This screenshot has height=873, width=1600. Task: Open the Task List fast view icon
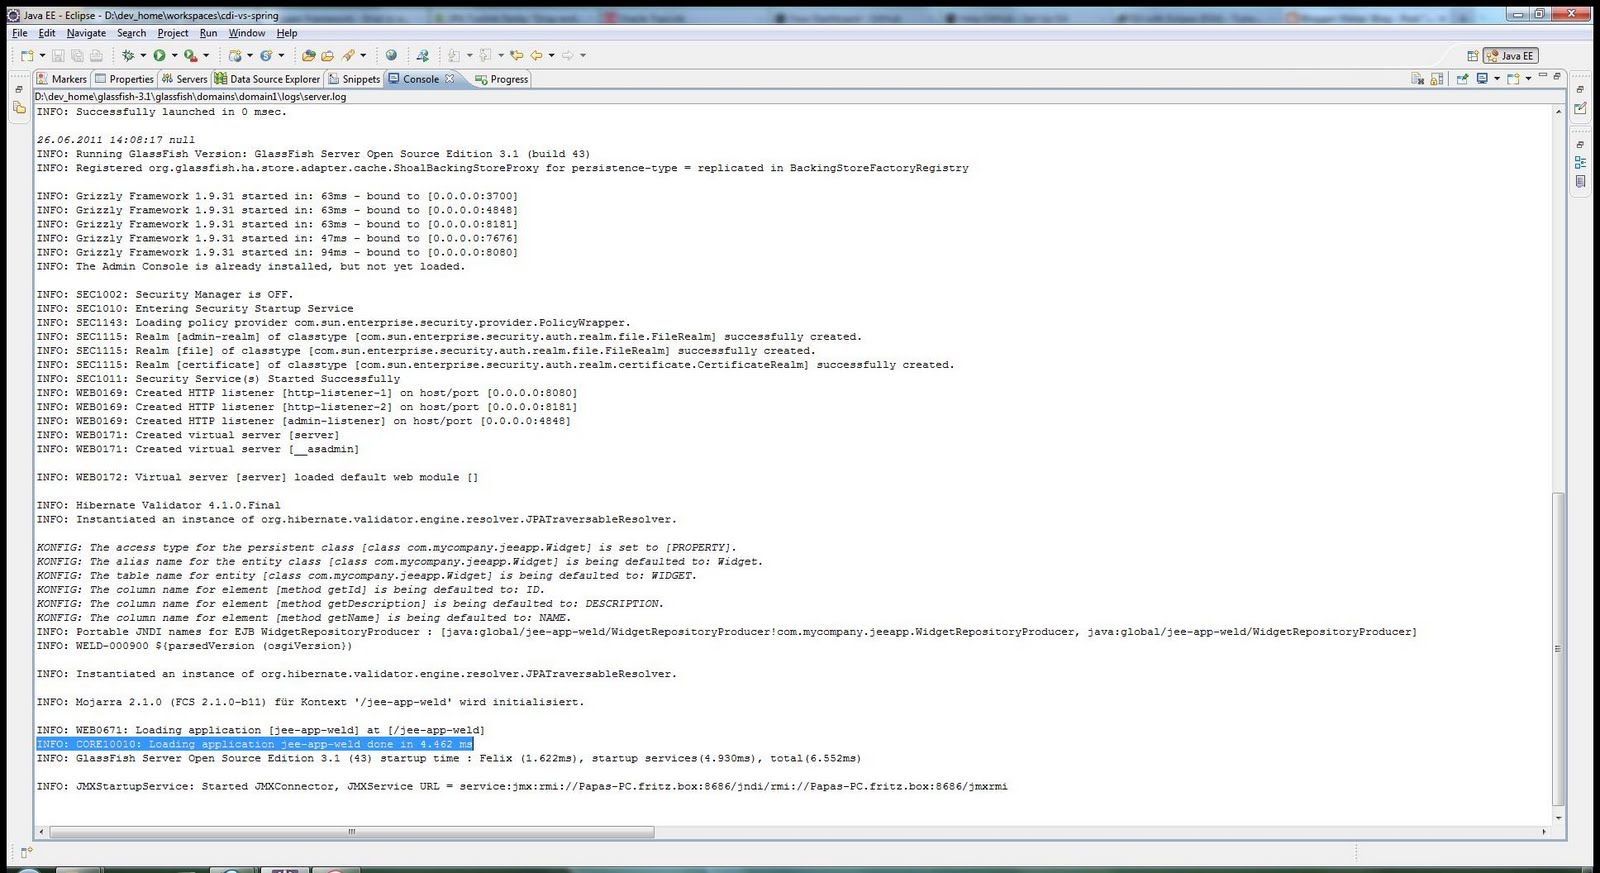1580,108
